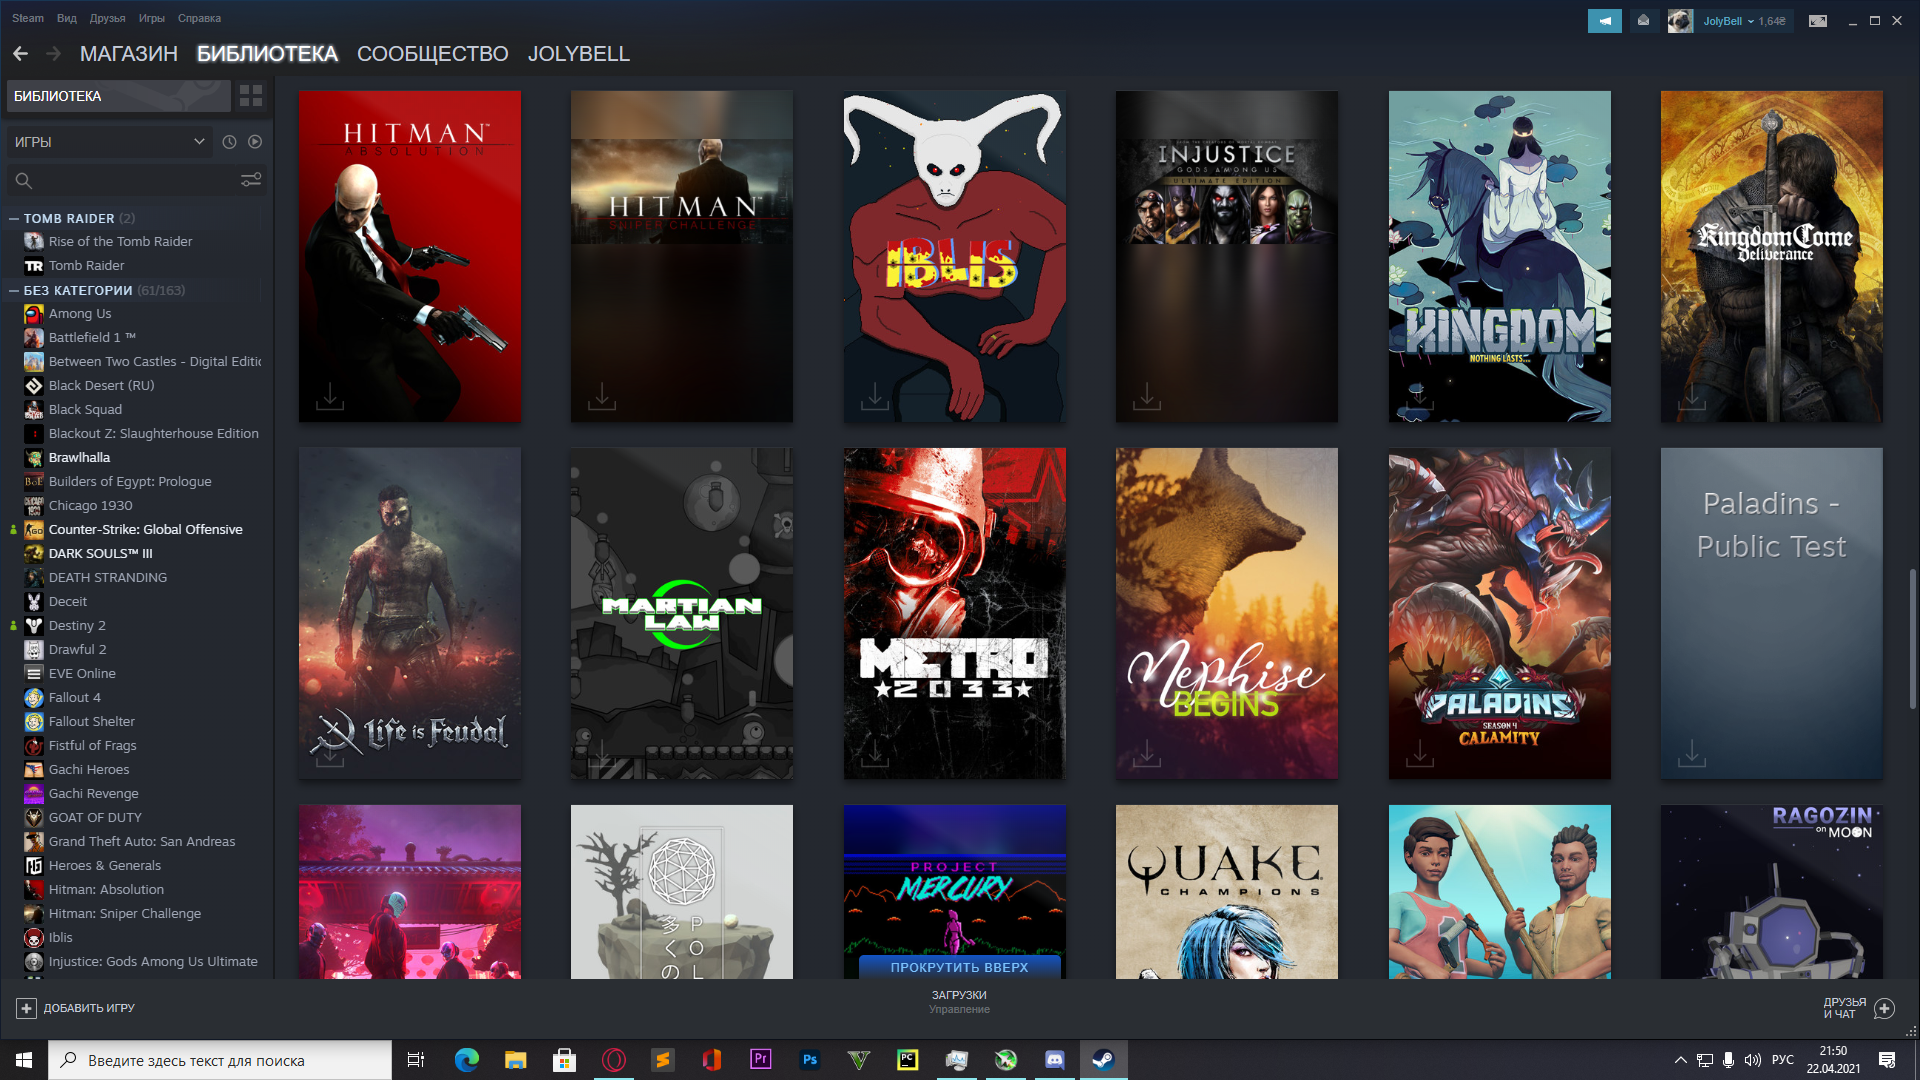The height and width of the screenshot is (1080, 1920).
Task: Click the Windows taskbar search box
Action: click(x=220, y=1060)
